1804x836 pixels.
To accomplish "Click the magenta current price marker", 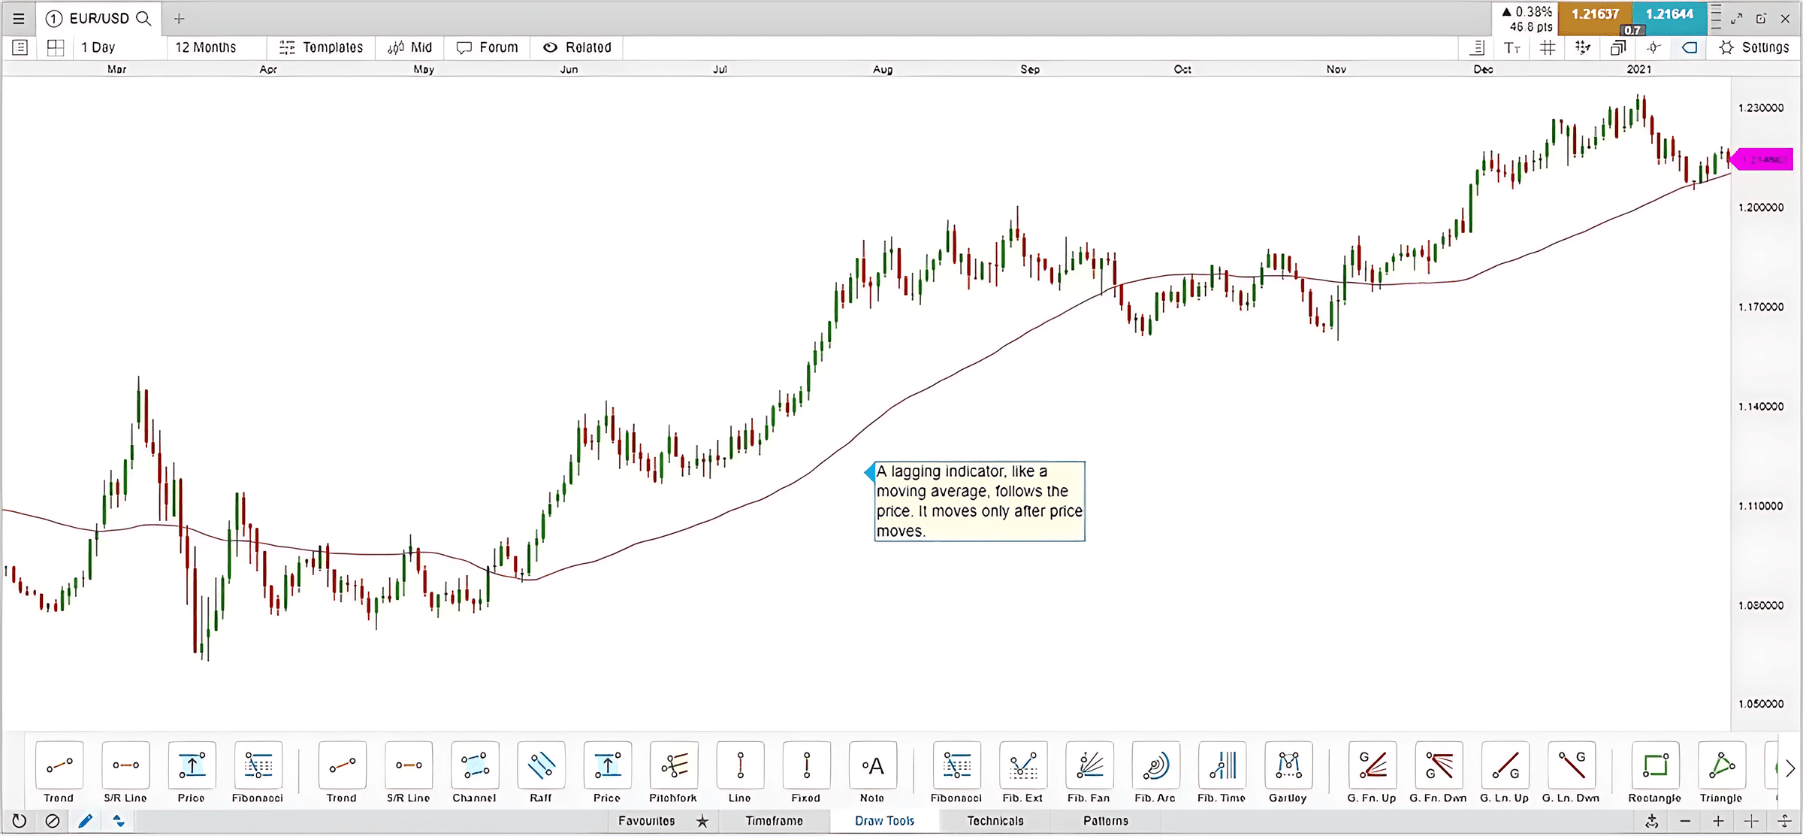I will click(1763, 159).
